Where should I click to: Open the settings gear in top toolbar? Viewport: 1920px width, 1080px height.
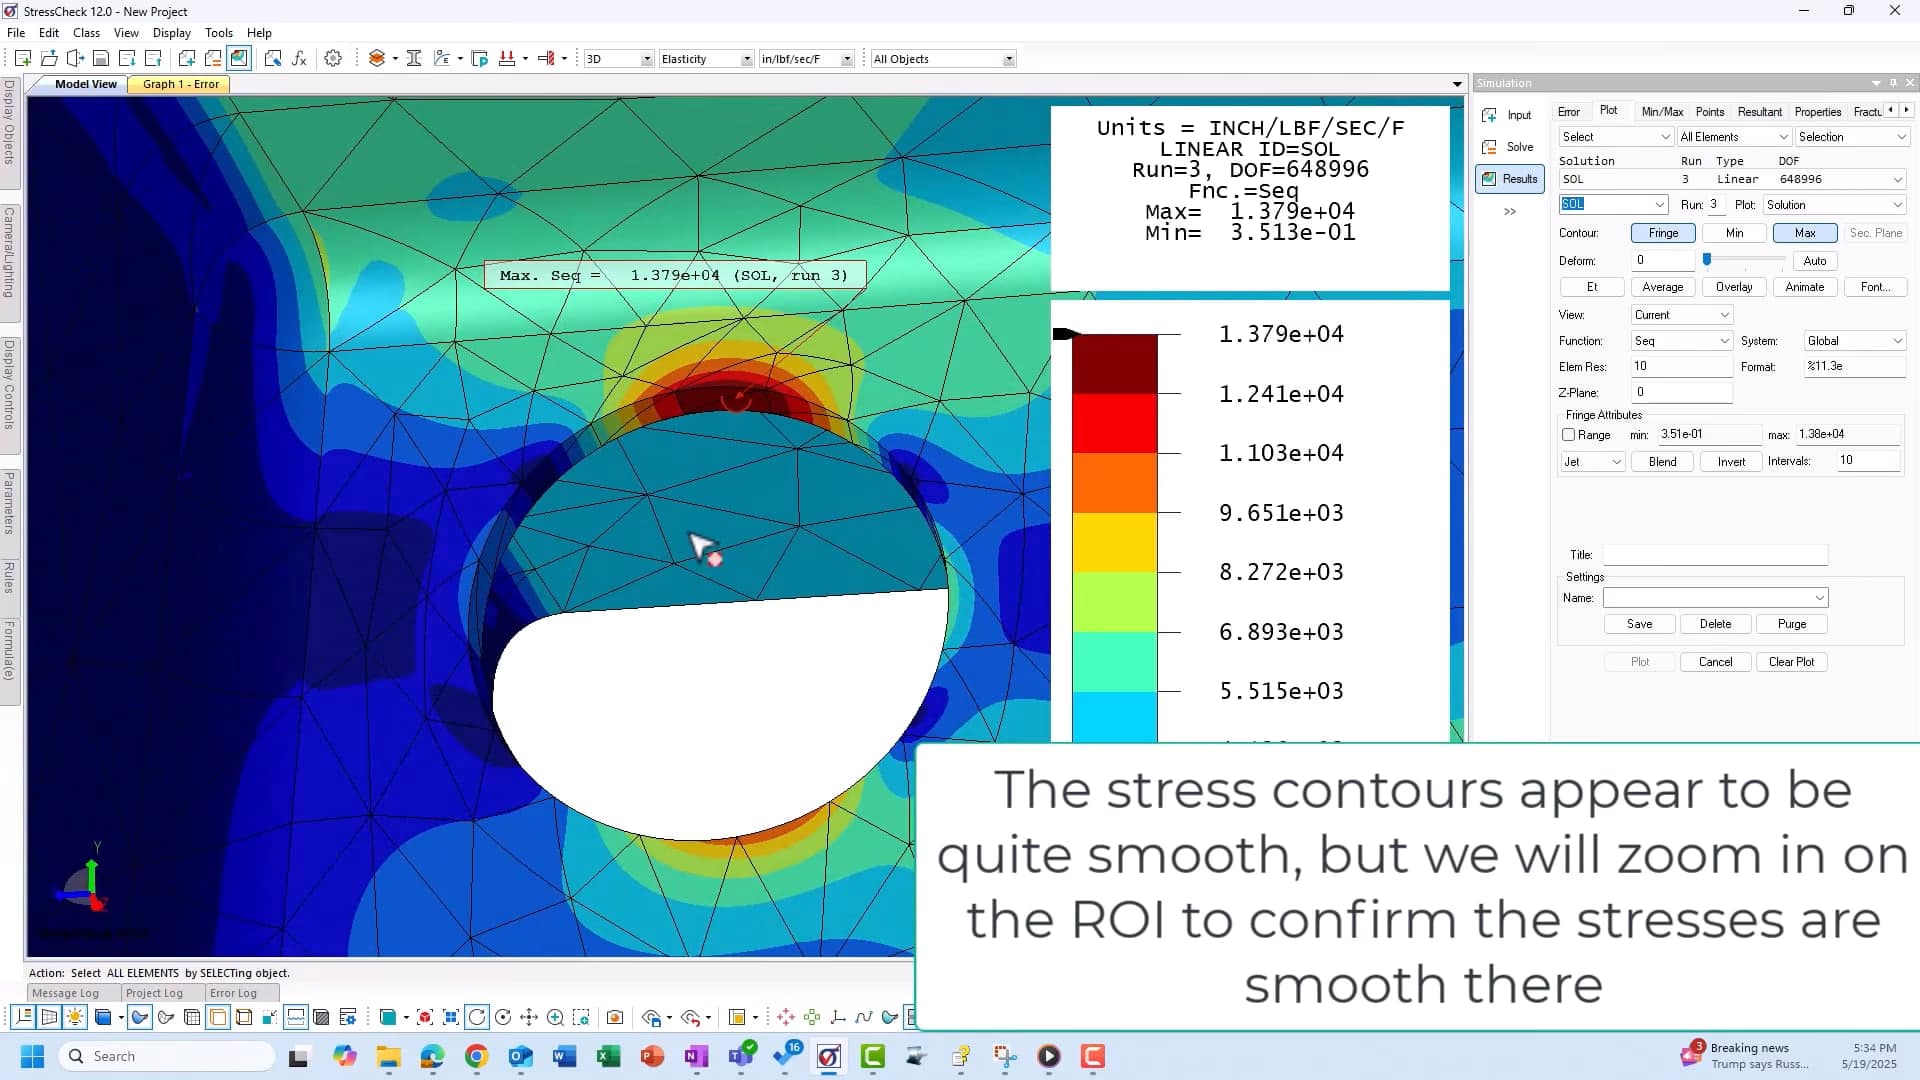[333, 59]
